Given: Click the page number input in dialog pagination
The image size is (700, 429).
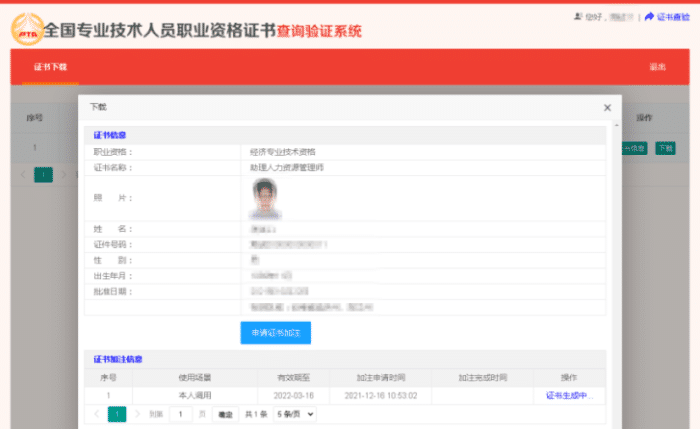Looking at the screenshot, I should click(181, 414).
